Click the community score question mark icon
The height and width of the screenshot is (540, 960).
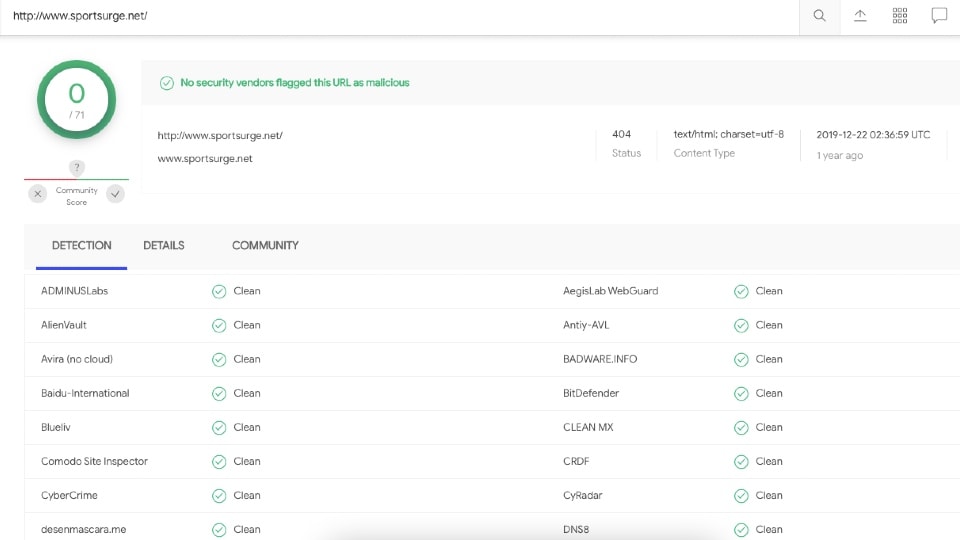pos(77,168)
